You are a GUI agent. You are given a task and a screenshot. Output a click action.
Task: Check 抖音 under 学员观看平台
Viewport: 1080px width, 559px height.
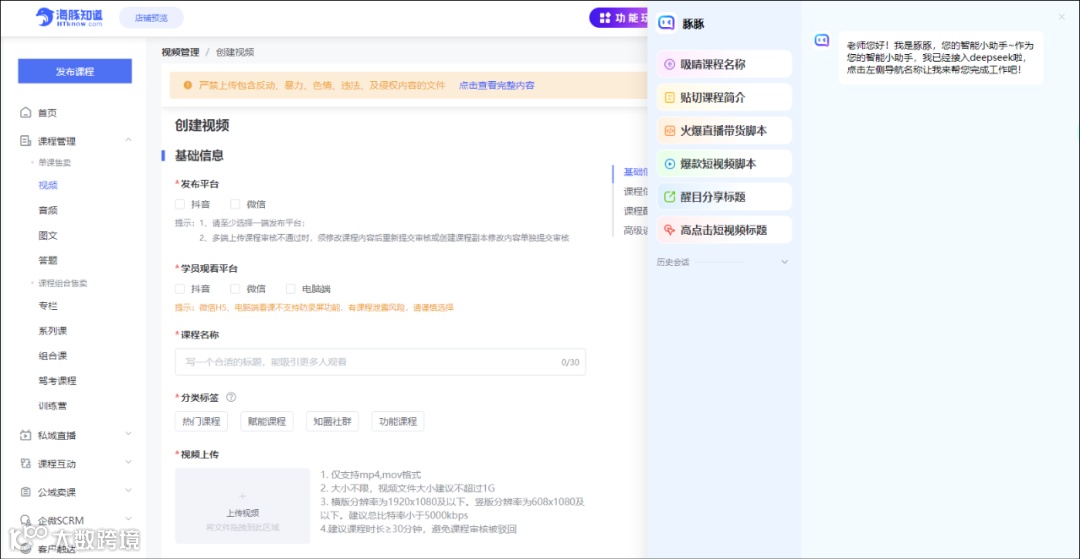tap(180, 288)
